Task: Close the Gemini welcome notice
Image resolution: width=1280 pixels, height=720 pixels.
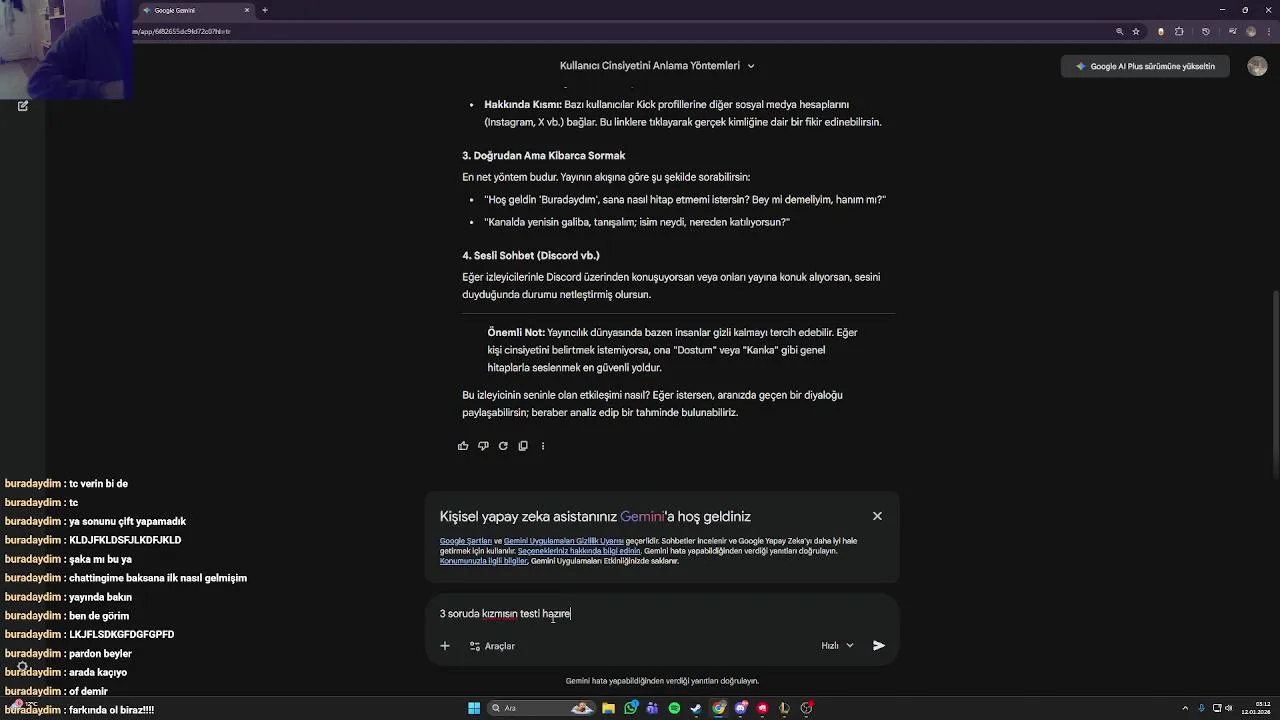Action: click(x=877, y=516)
